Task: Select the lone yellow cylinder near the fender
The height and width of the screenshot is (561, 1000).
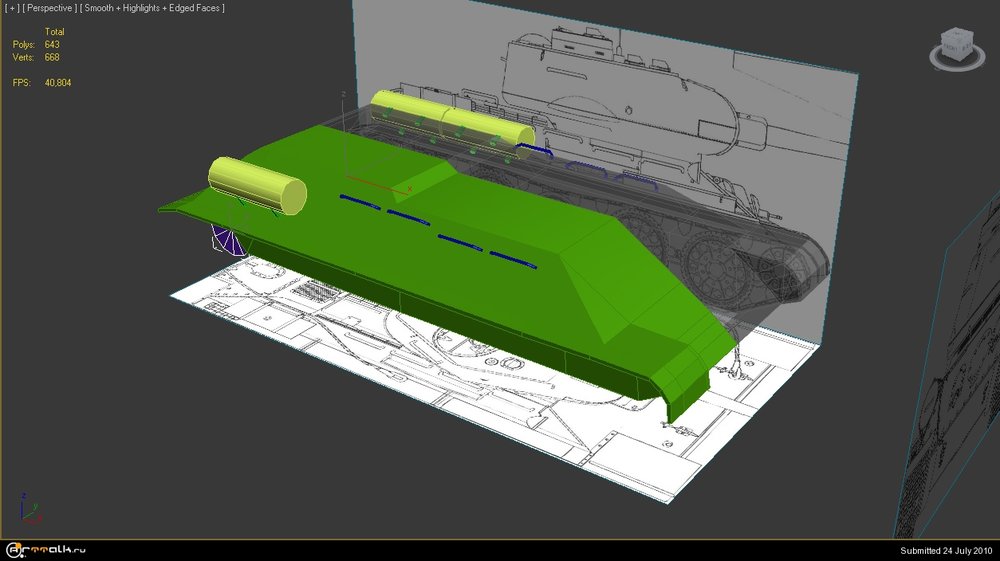Action: tap(256, 184)
